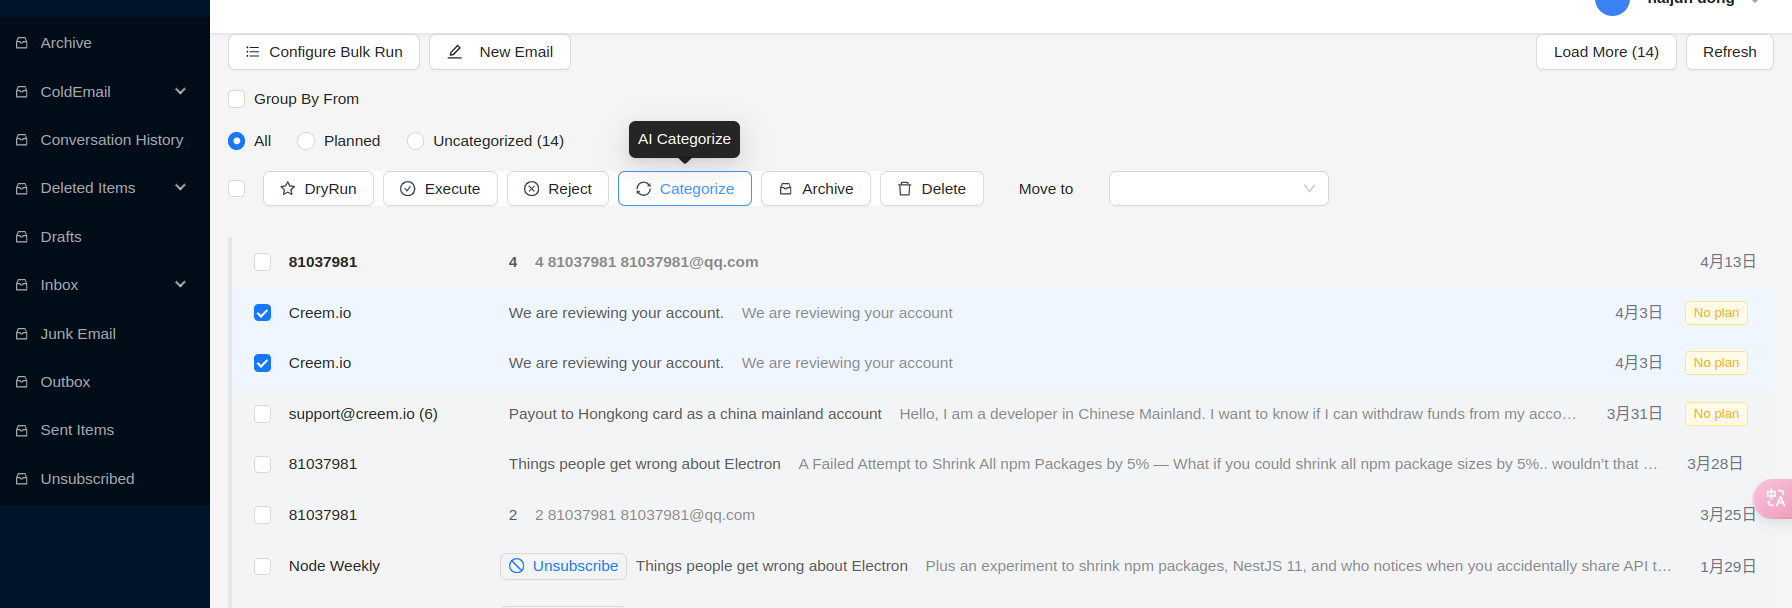This screenshot has height=608, width=1792.
Task: Open the Junk Email folder
Action: [78, 334]
